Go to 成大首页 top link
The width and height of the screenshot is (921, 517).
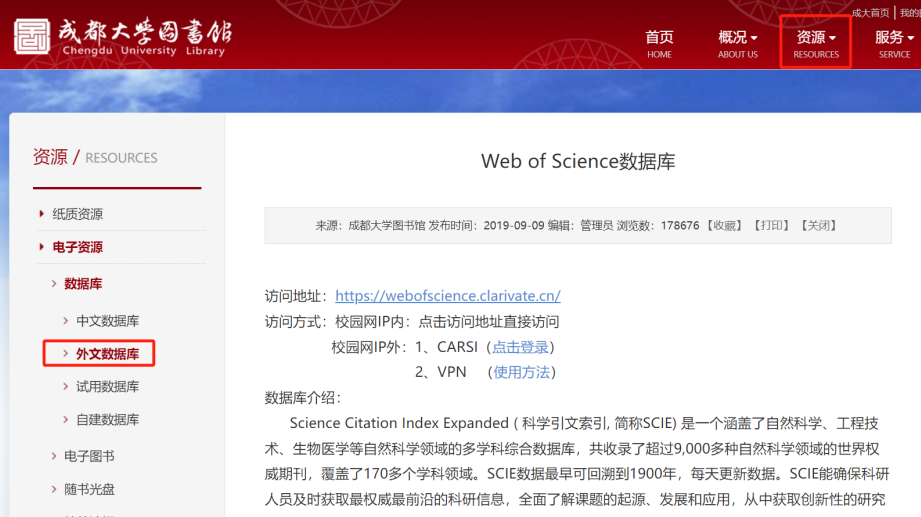[x=870, y=13]
